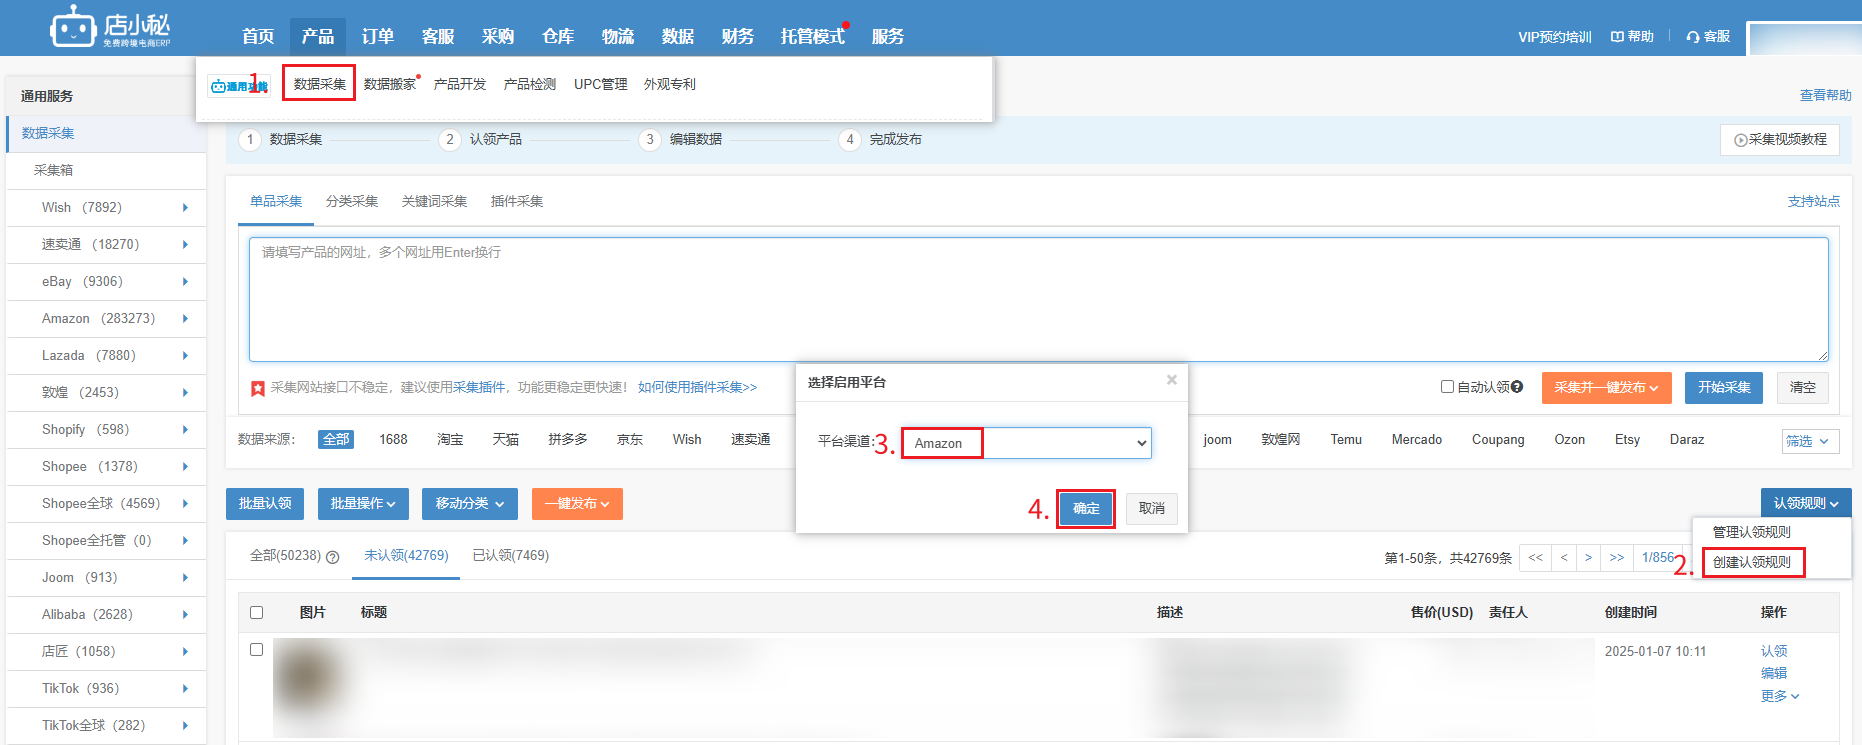The image size is (1862, 745).
Task: Click the question mark beside 自动认领
Action: point(1517,387)
